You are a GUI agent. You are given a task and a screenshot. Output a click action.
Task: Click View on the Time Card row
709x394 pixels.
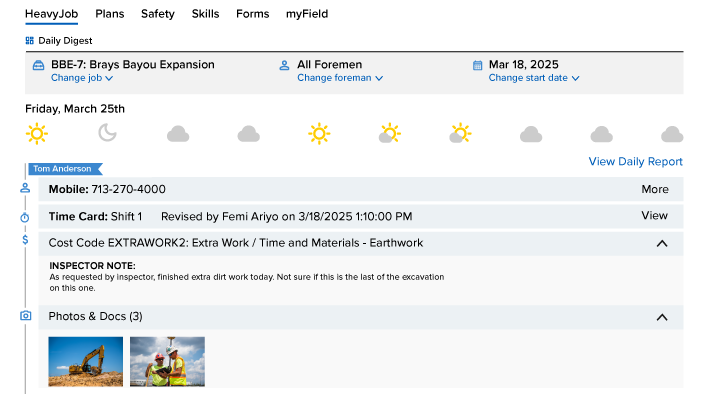tap(654, 216)
